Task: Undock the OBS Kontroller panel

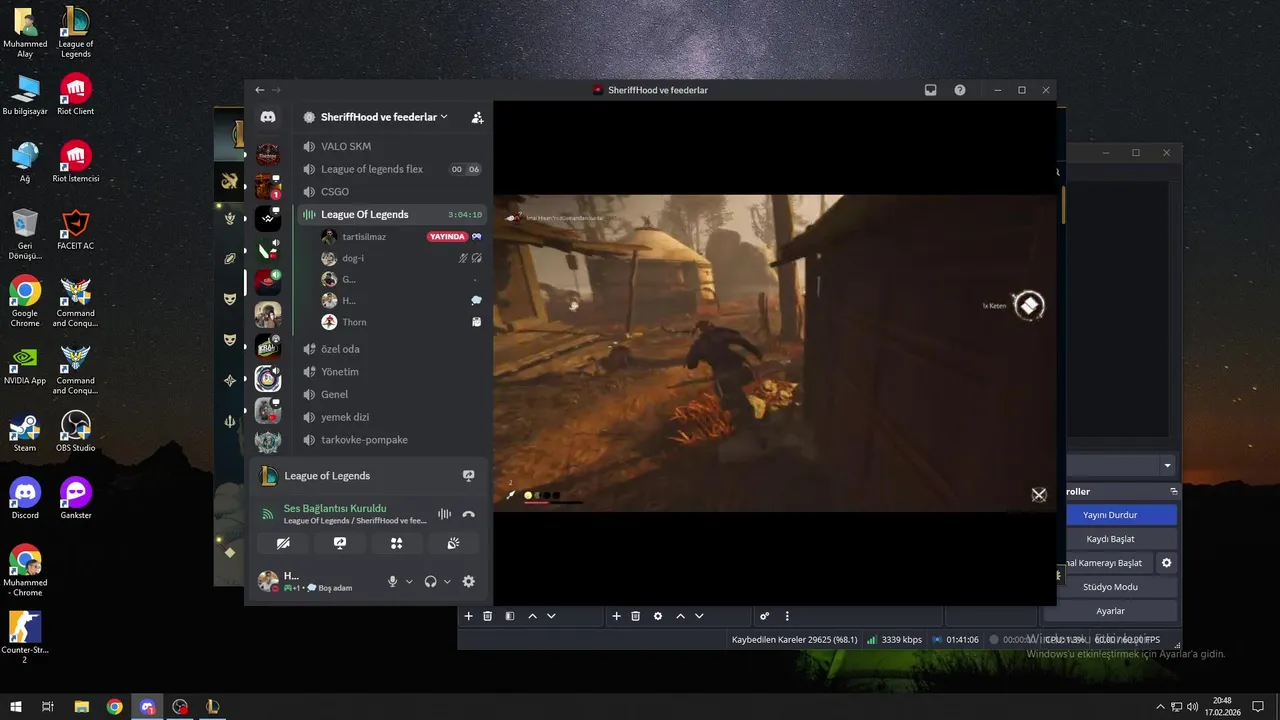Action: click(x=1174, y=491)
